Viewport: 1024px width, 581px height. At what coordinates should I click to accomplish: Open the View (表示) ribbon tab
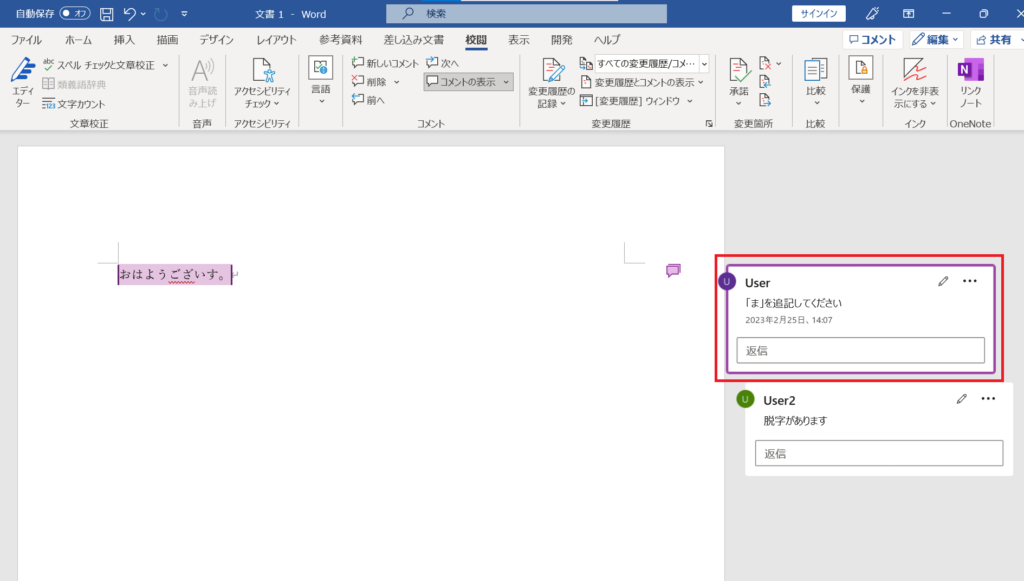tap(518, 40)
